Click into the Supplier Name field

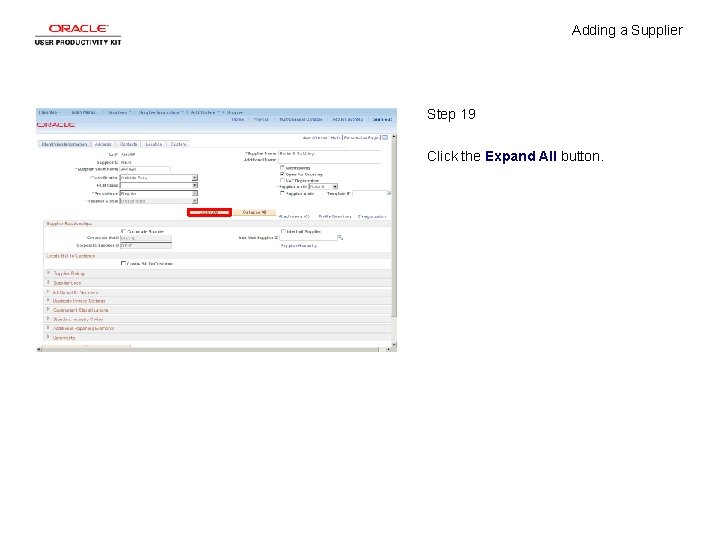pos(330,153)
